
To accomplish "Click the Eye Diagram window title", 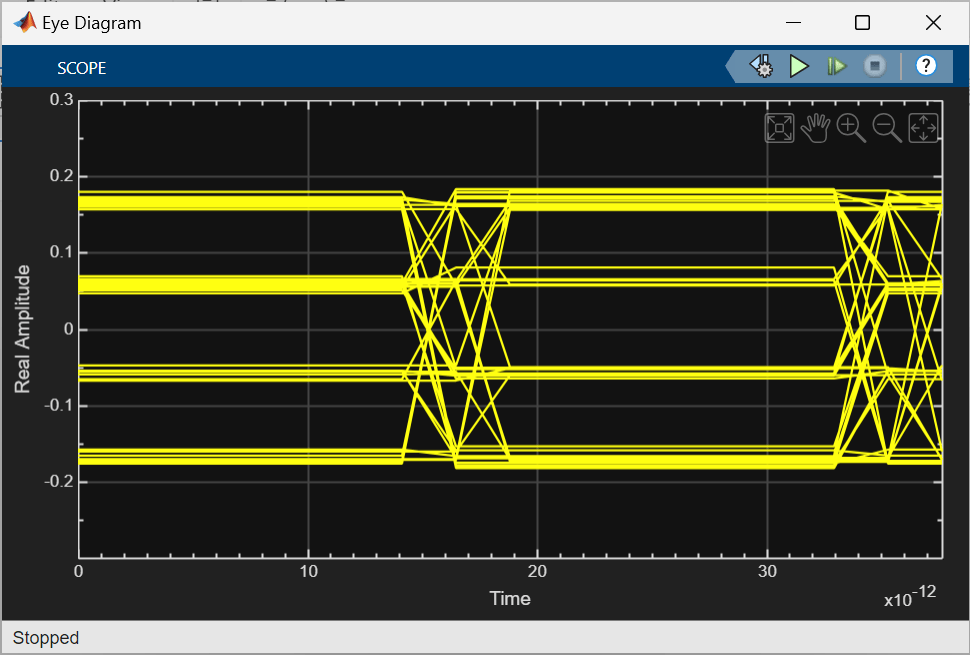I will (x=92, y=22).
